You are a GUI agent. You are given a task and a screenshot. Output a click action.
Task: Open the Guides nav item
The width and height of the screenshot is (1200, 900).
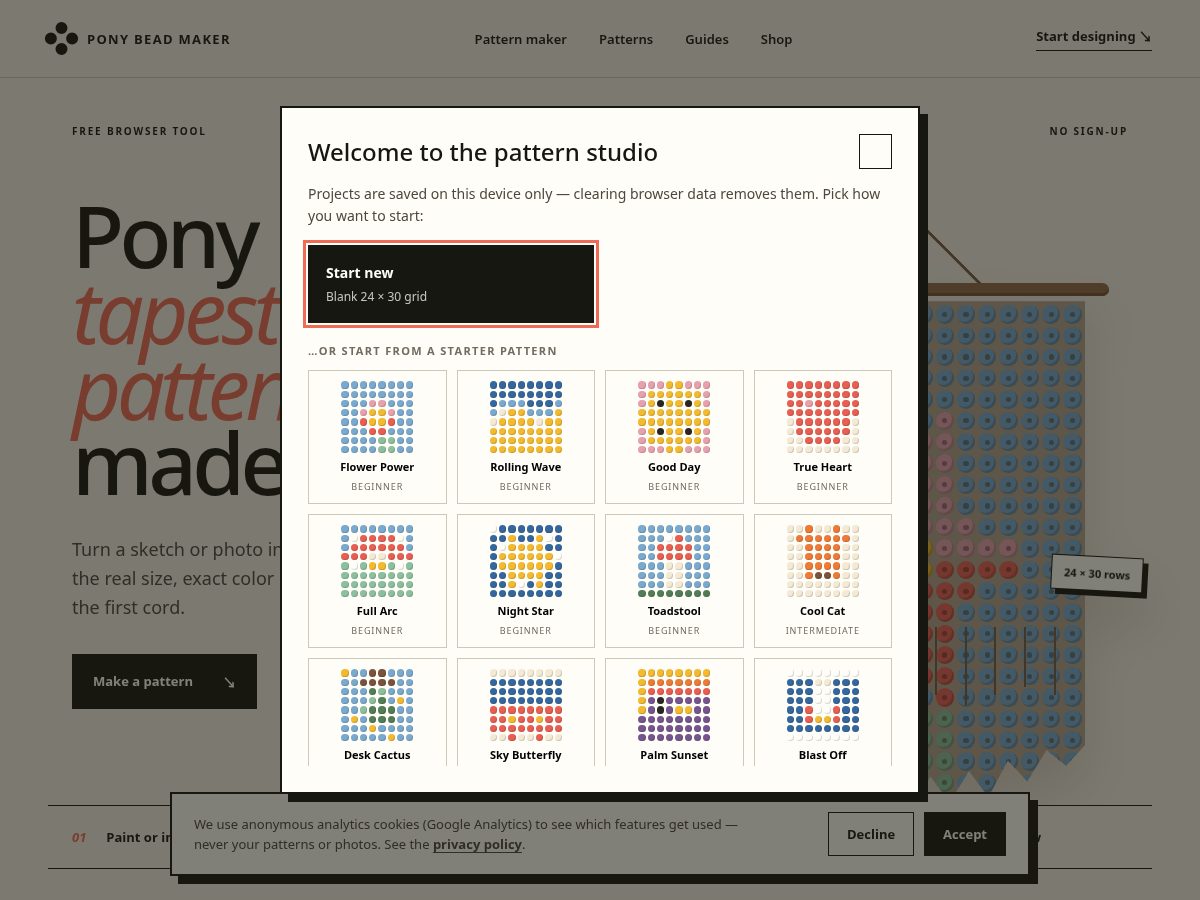(x=707, y=39)
